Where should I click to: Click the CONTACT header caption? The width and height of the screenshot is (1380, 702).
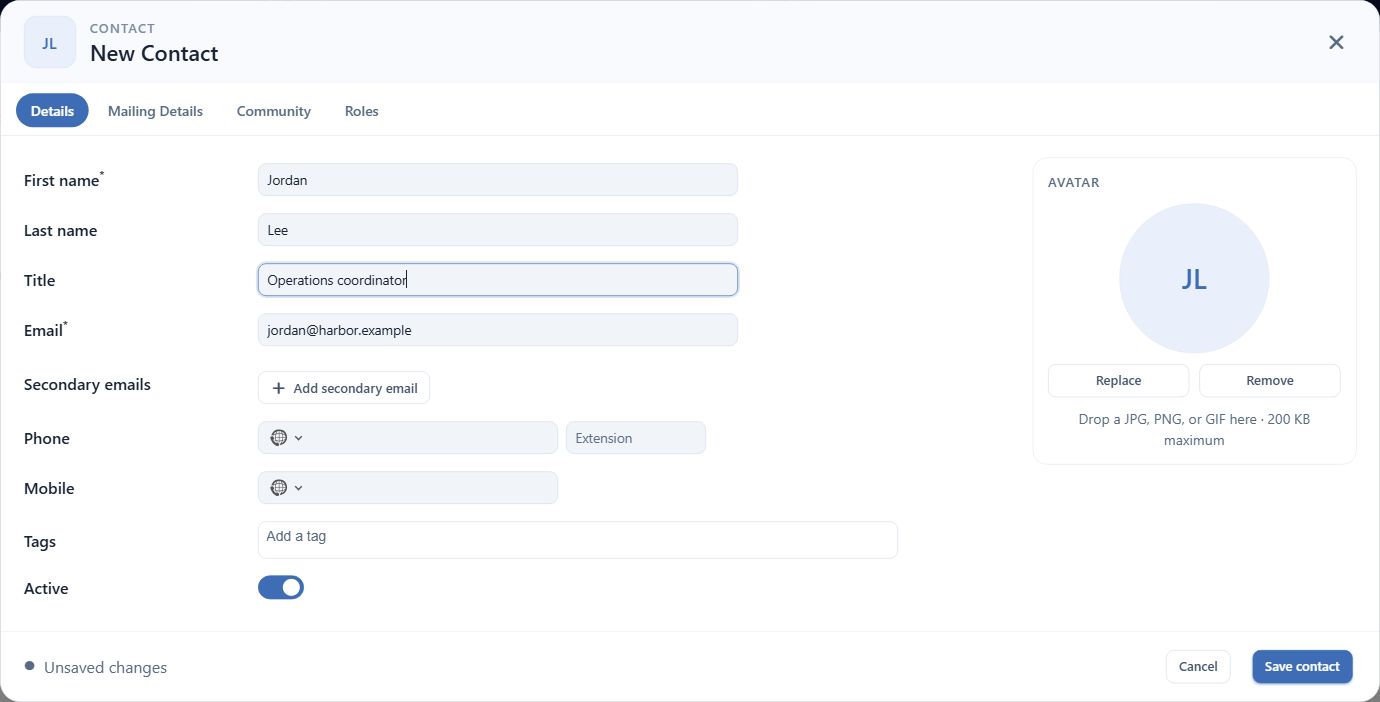coord(122,29)
